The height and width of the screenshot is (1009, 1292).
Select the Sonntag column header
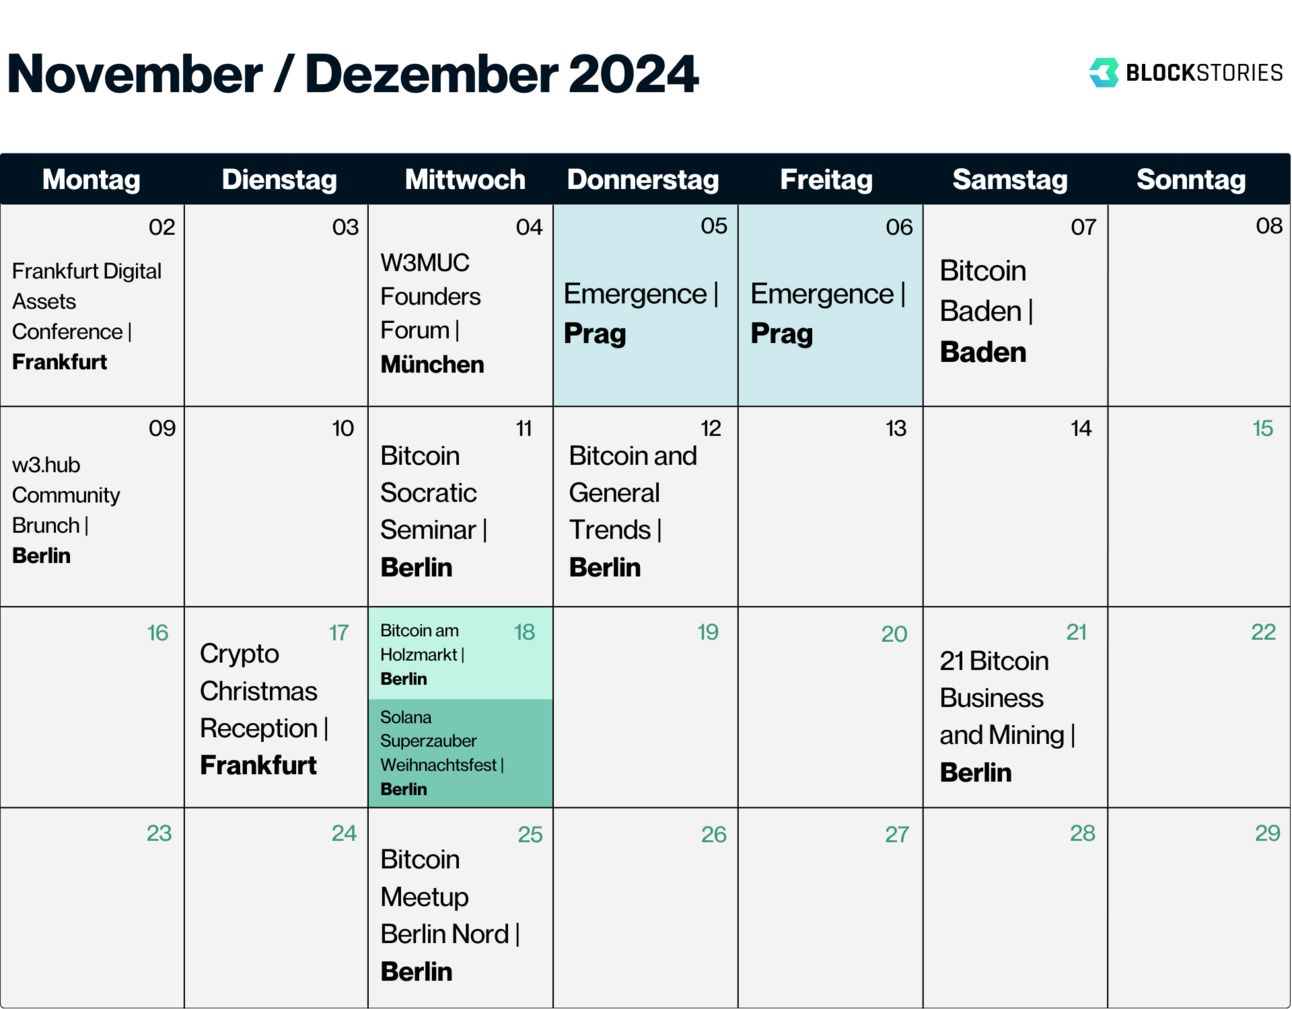pyautogui.click(x=1191, y=180)
